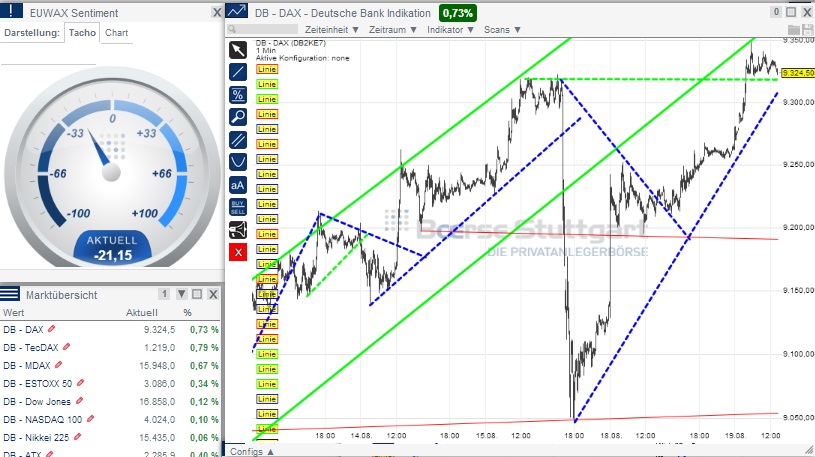Open the folder icon in chart toolbar

pyautogui.click(x=794, y=30)
